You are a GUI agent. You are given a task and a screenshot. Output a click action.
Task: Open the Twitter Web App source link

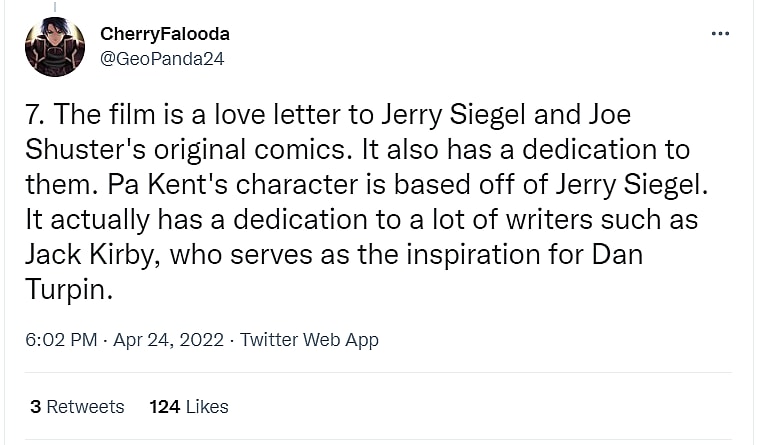coord(309,340)
